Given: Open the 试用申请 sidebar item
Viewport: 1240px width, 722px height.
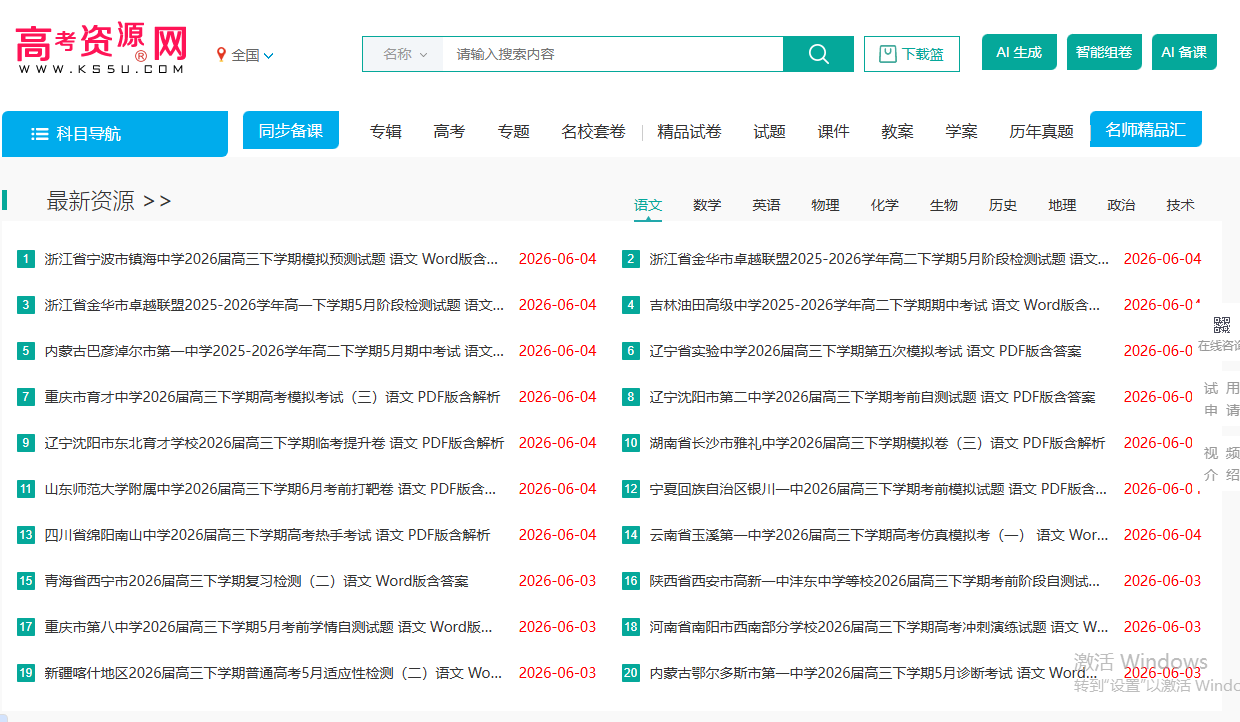Looking at the screenshot, I should click(1221, 399).
